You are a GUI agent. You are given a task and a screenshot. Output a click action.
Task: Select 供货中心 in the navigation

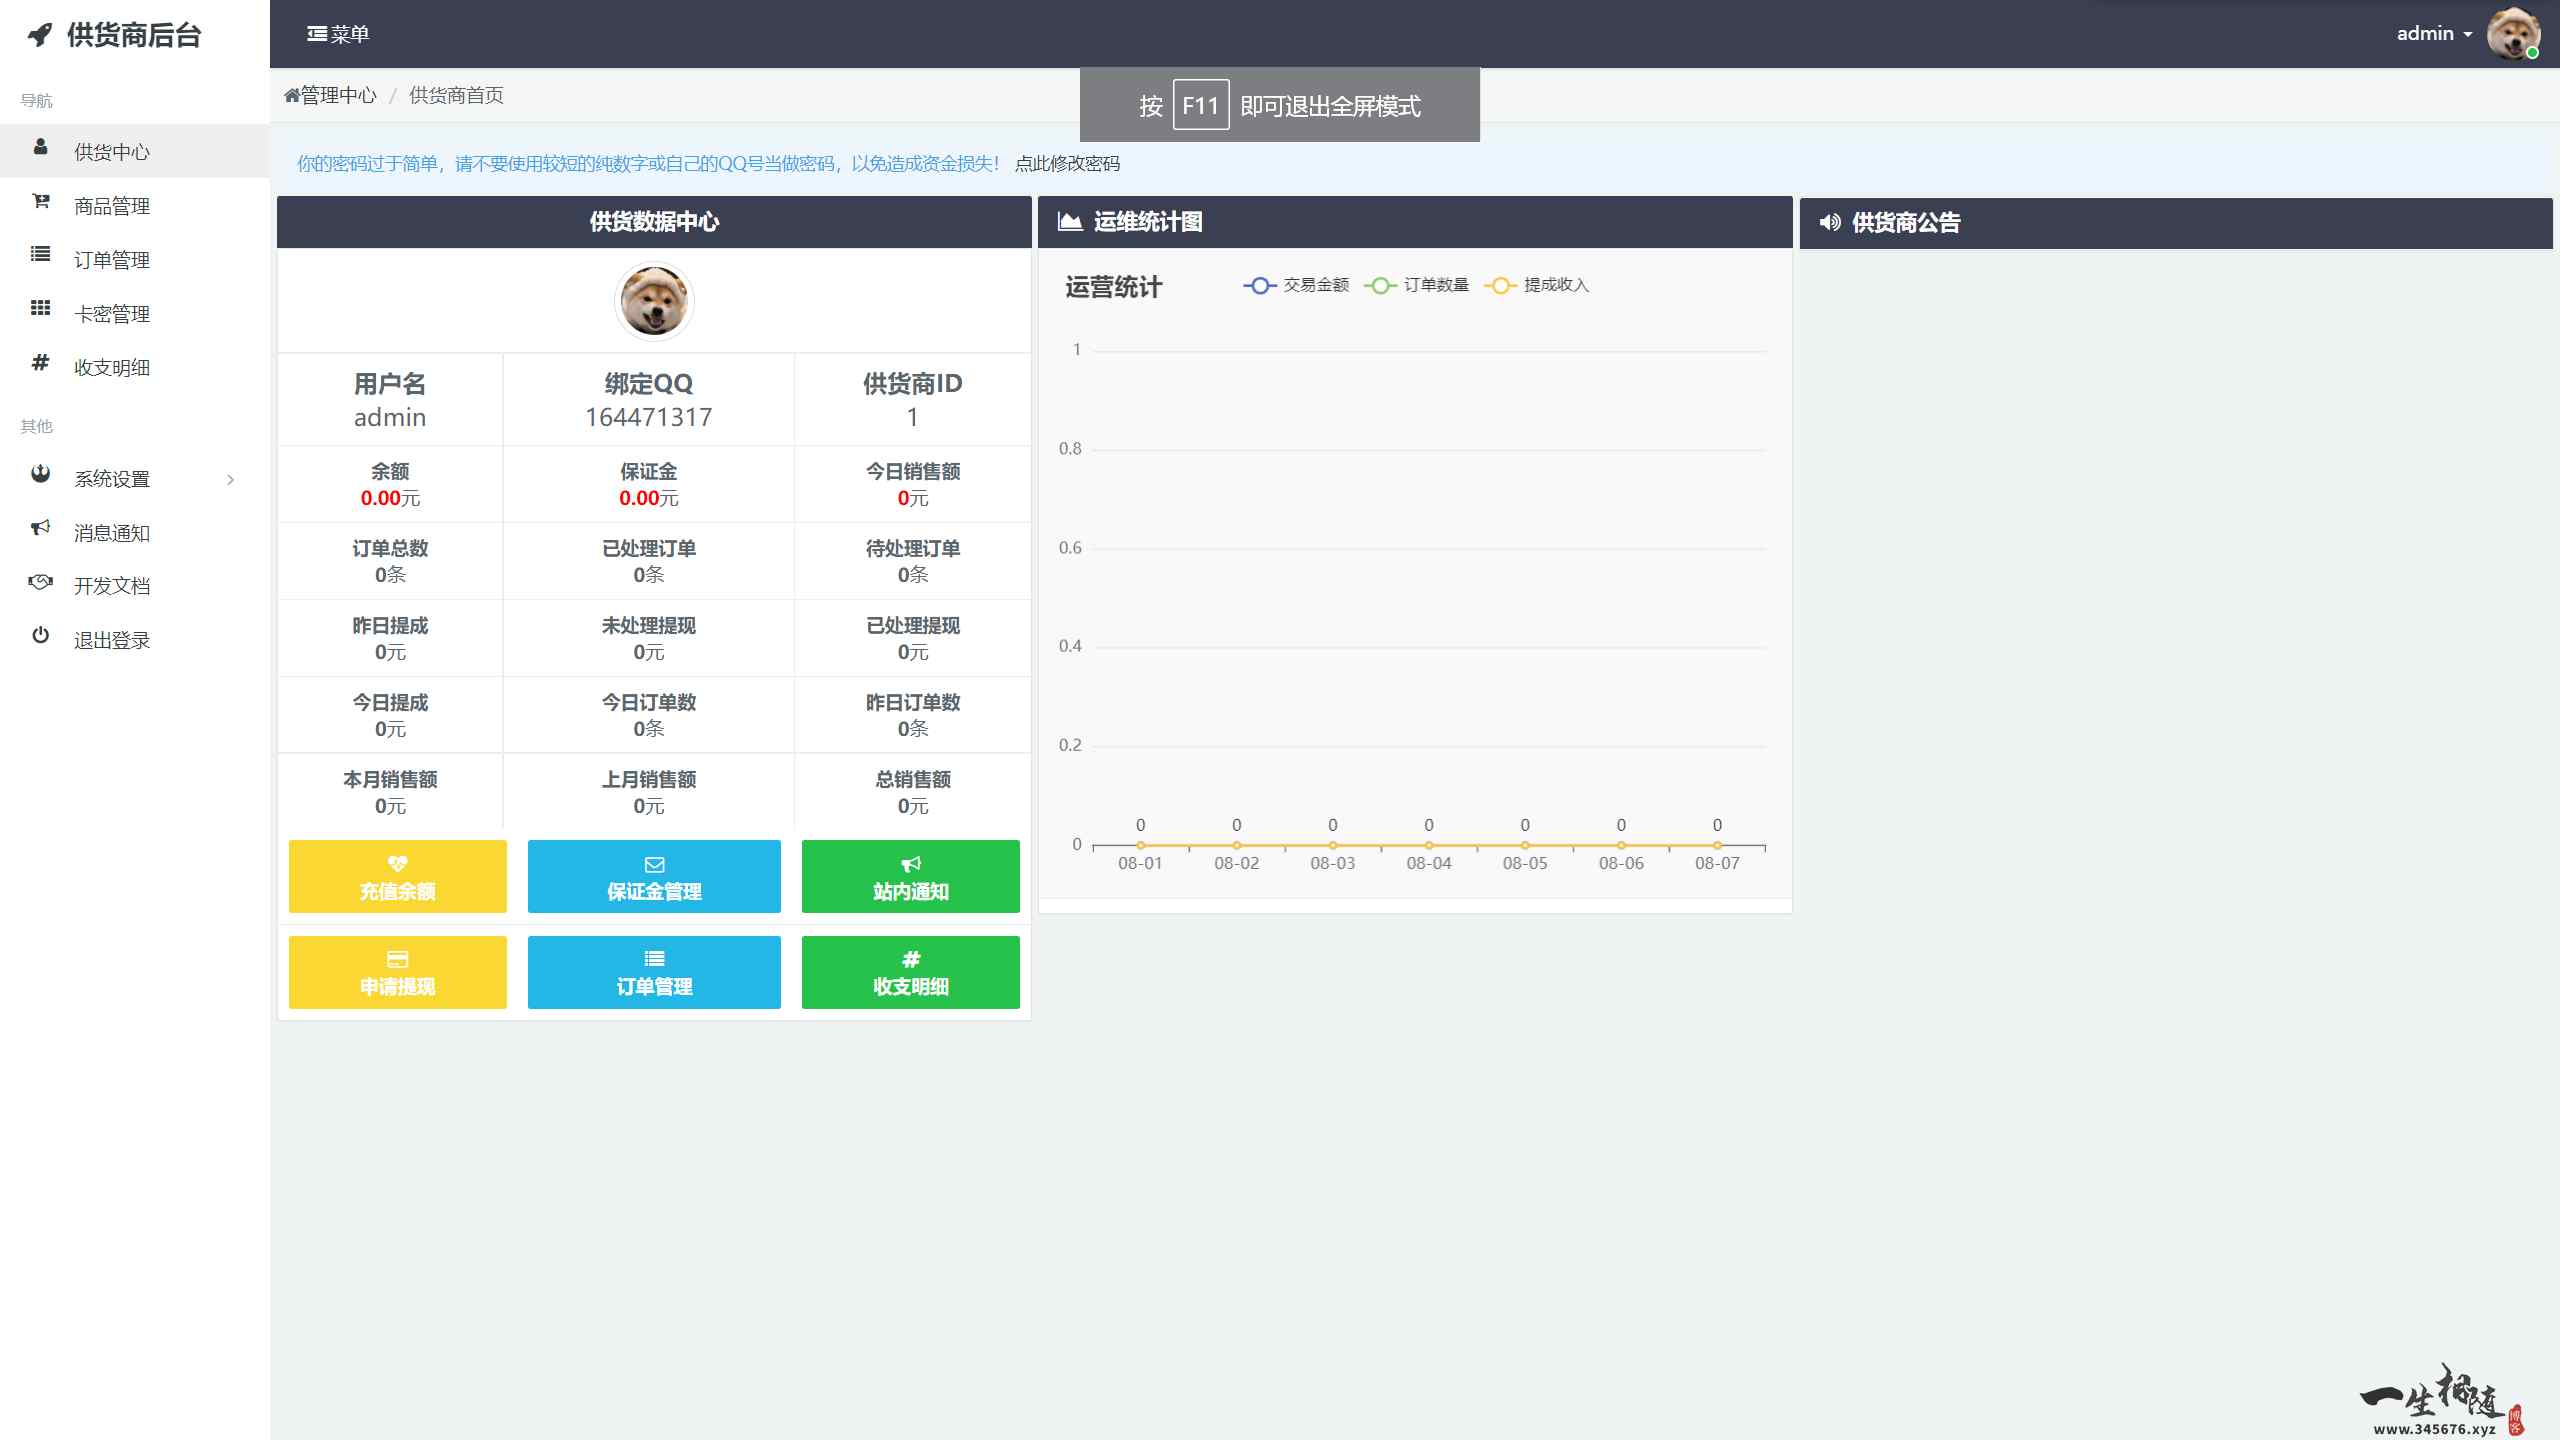(x=110, y=150)
